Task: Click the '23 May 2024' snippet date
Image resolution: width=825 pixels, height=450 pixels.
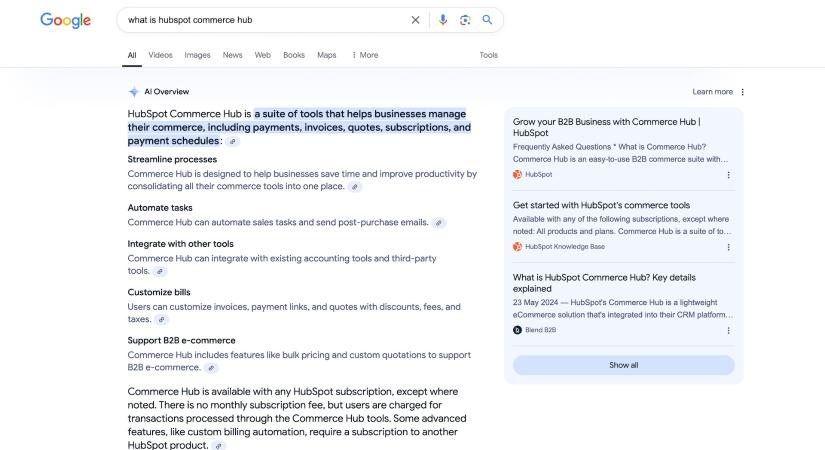Action: coord(535,303)
